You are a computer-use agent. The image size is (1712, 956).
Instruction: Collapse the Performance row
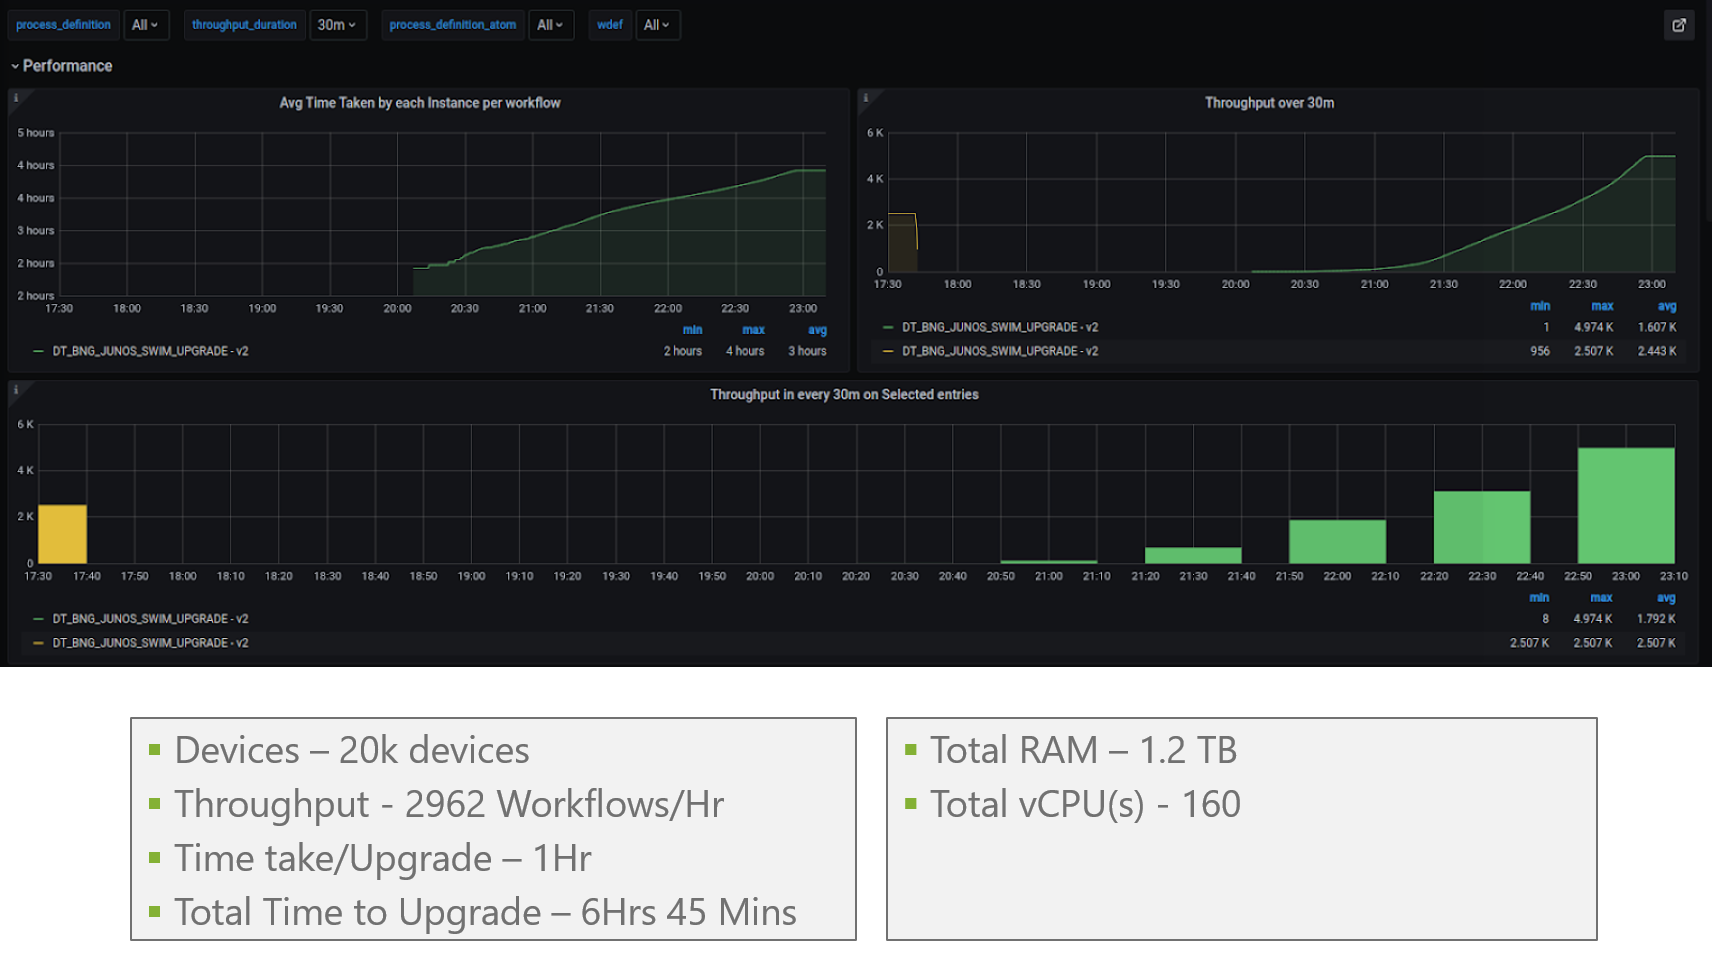coord(61,66)
